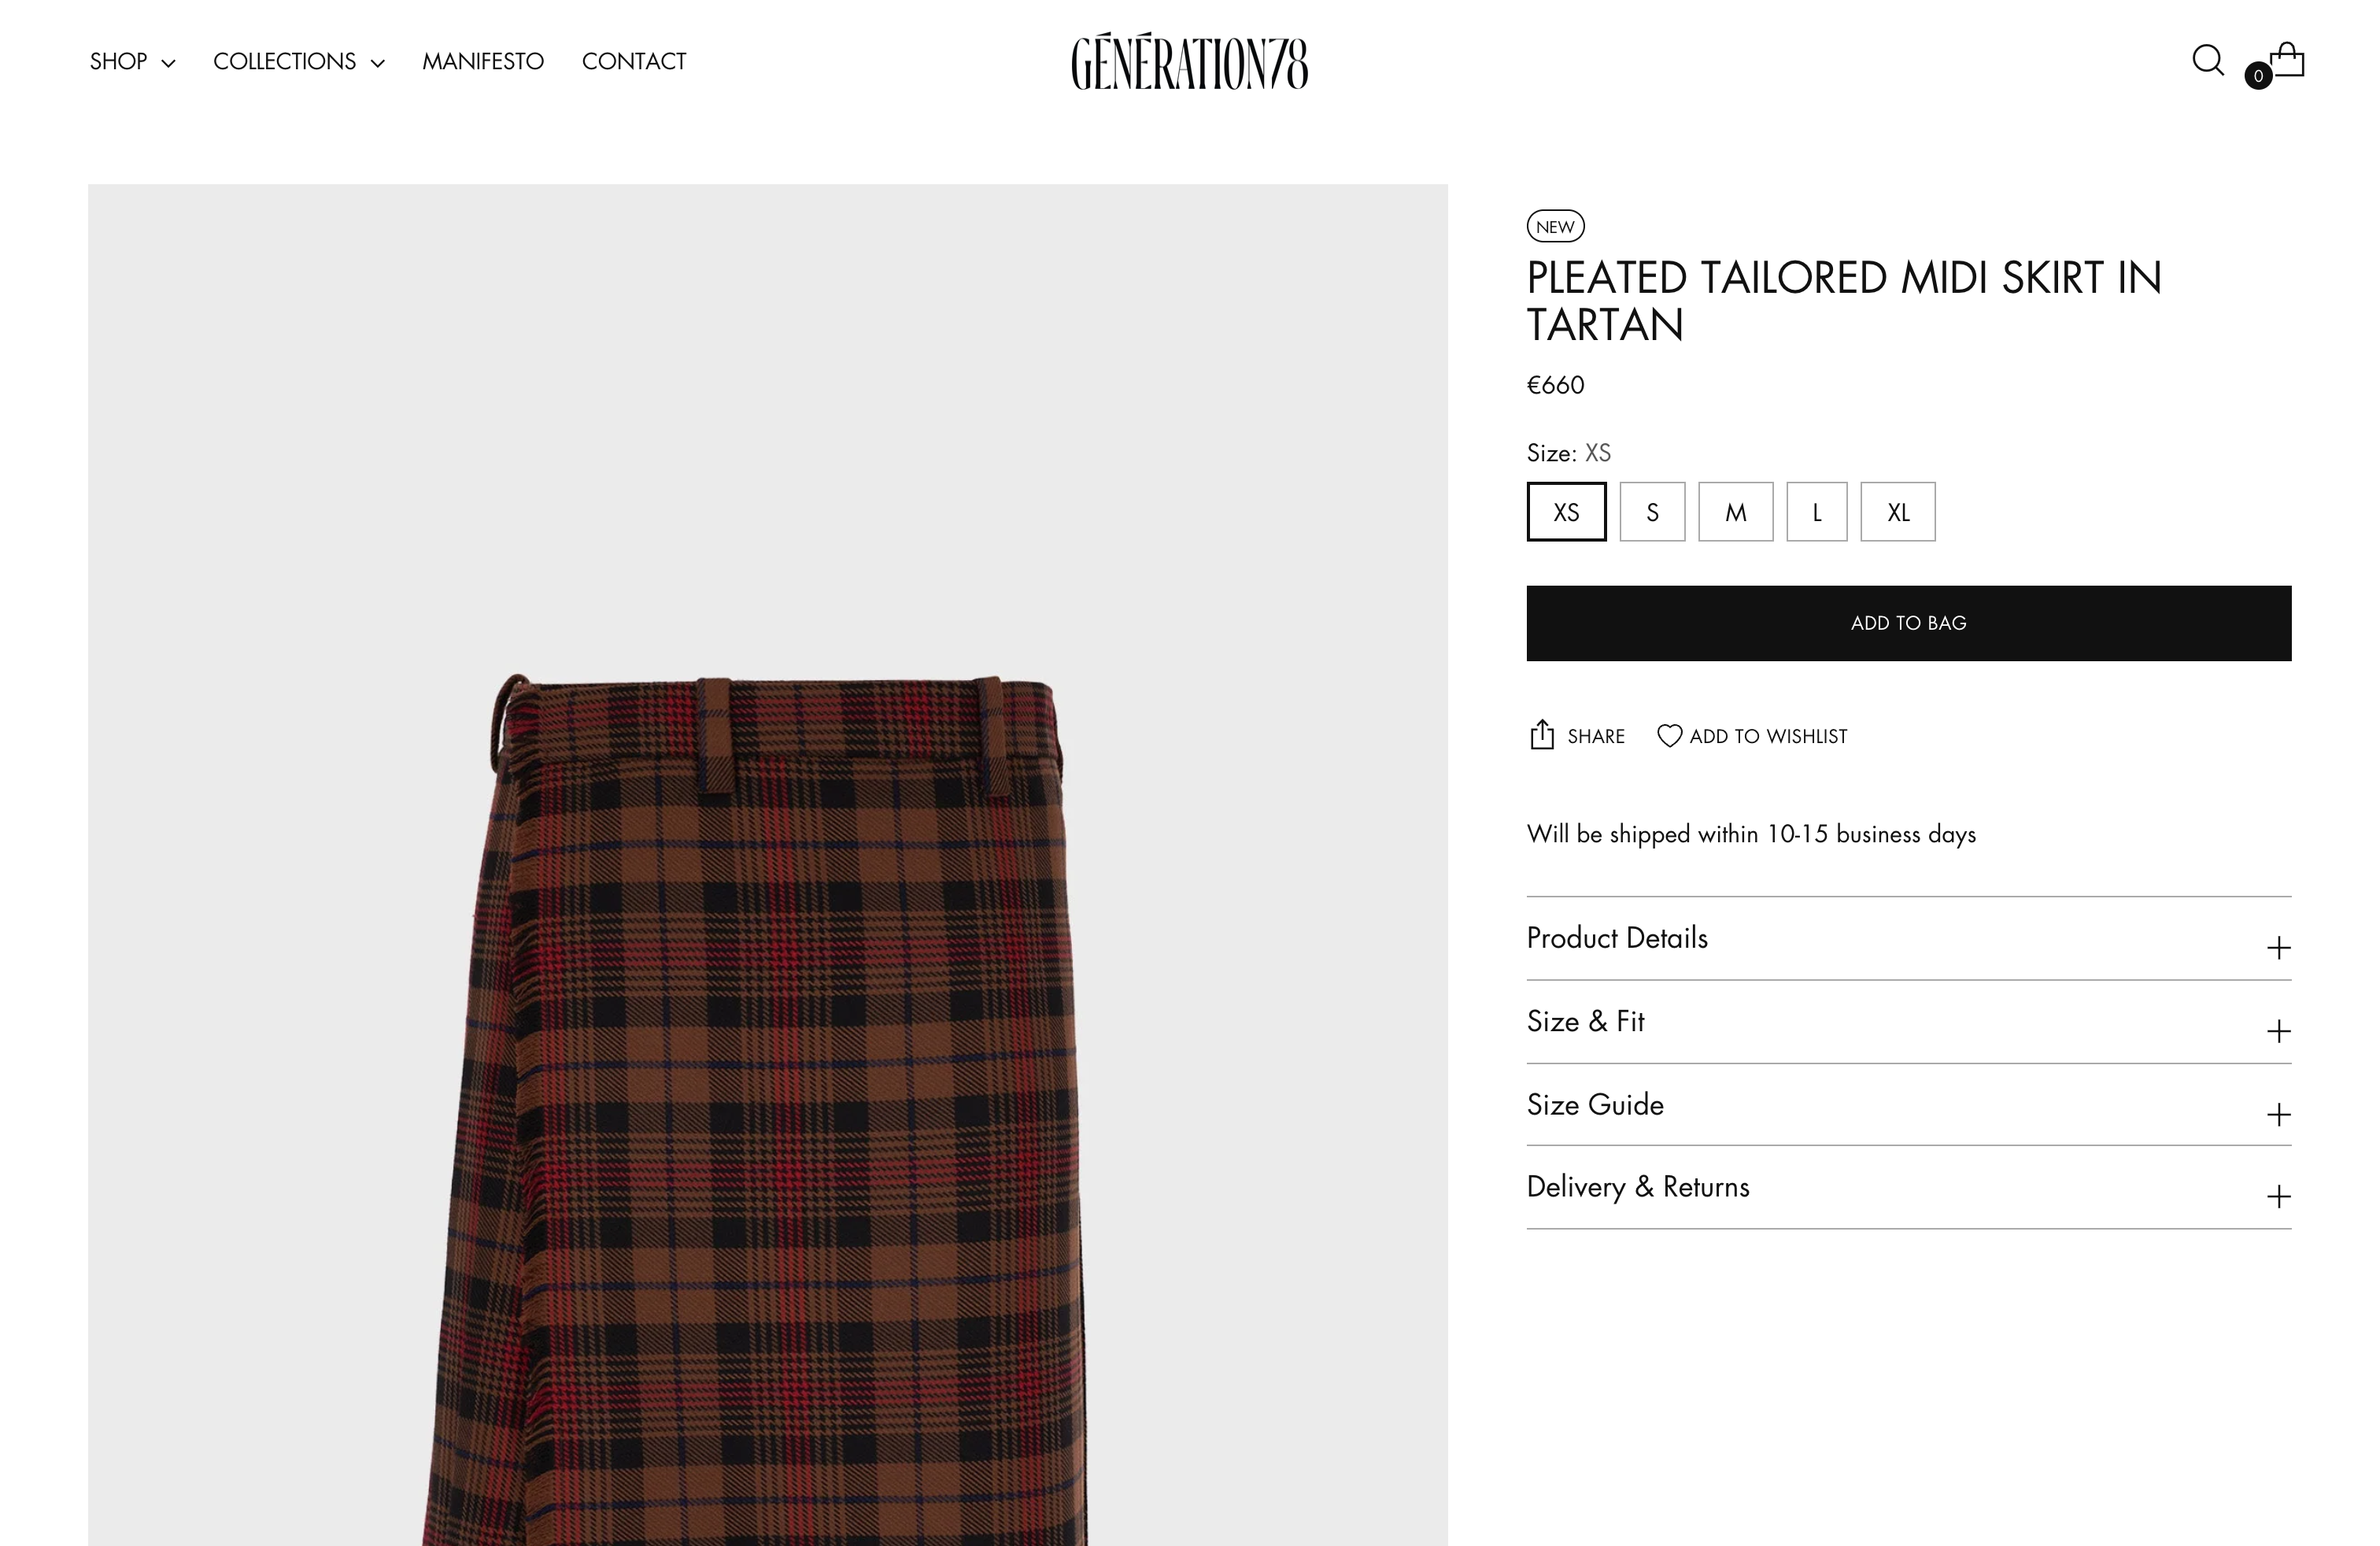Click the plus icon beside Size Guide

[2278, 1114]
